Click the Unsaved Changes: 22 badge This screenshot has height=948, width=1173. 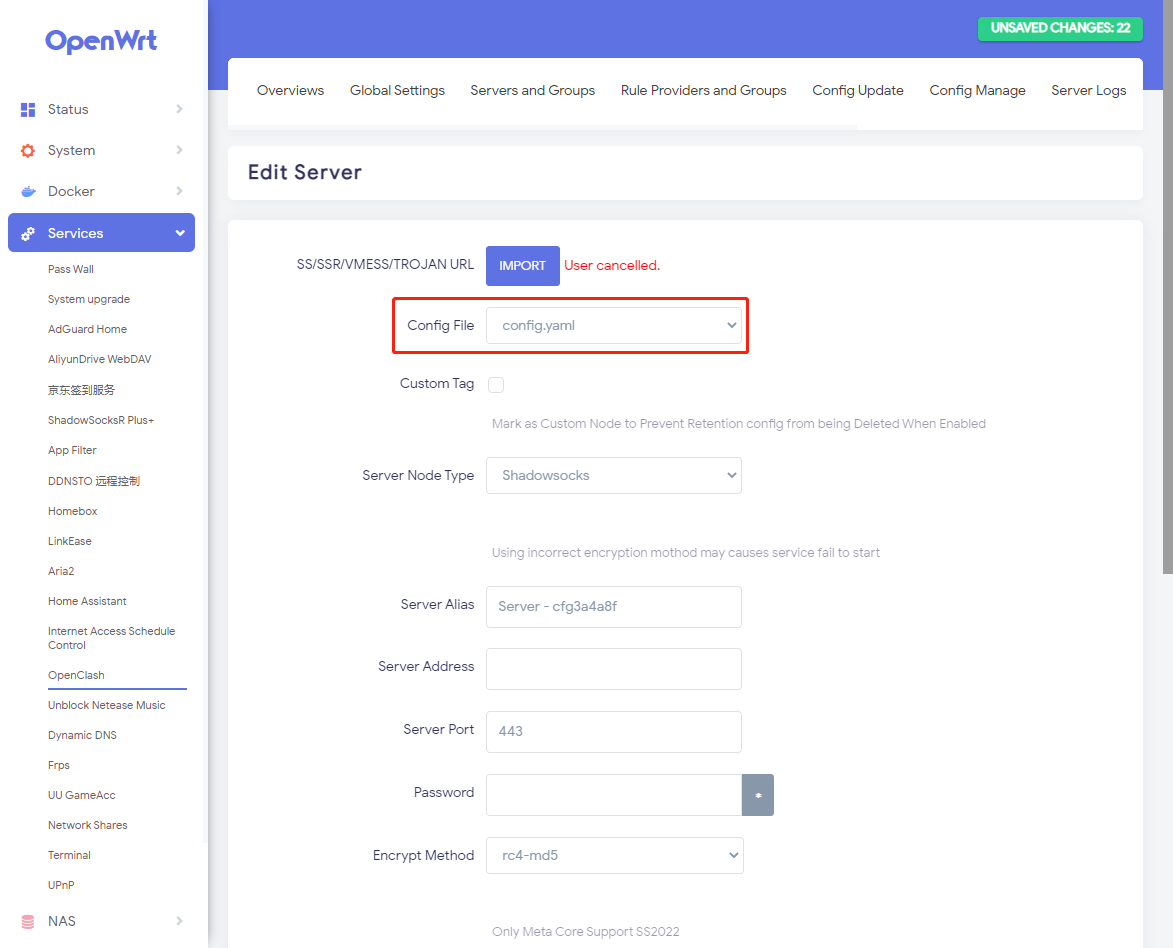tap(1060, 28)
